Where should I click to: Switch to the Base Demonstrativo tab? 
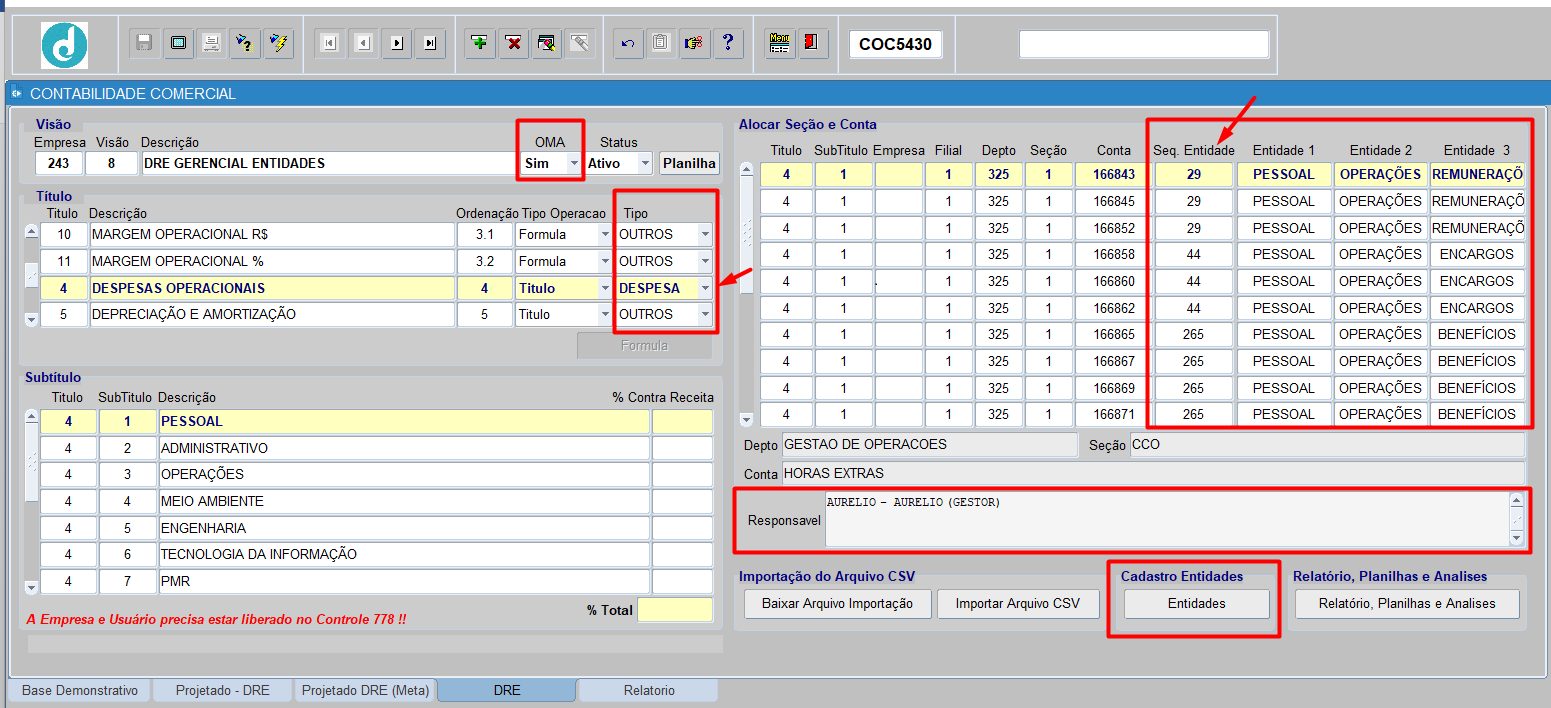[x=80, y=690]
